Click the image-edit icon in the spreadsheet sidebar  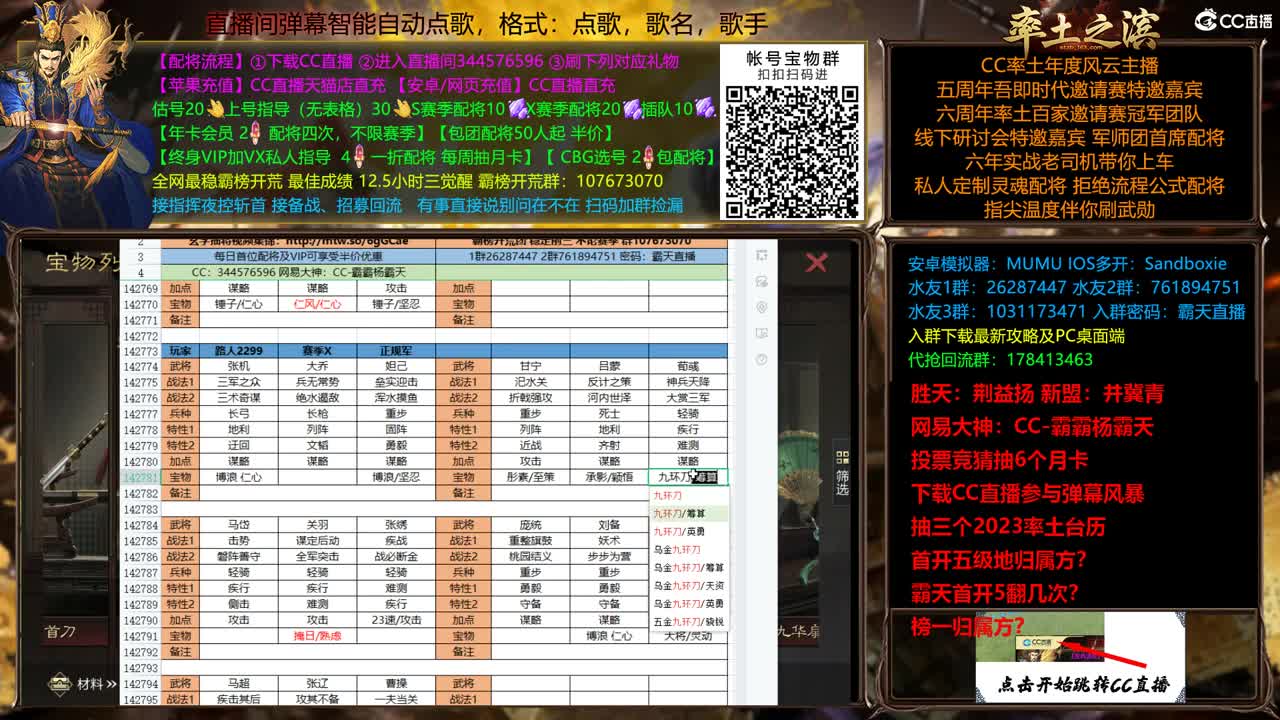click(x=762, y=281)
